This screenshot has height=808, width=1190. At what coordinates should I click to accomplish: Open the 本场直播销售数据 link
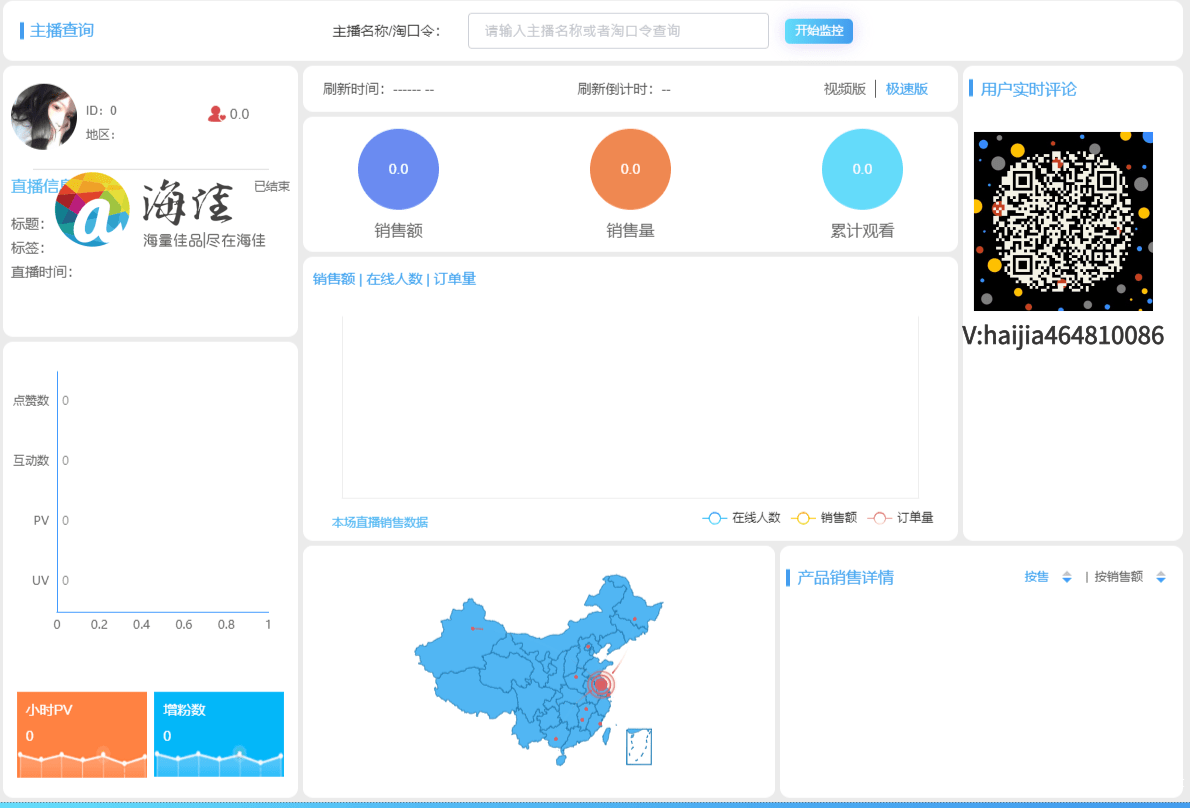[x=380, y=522]
